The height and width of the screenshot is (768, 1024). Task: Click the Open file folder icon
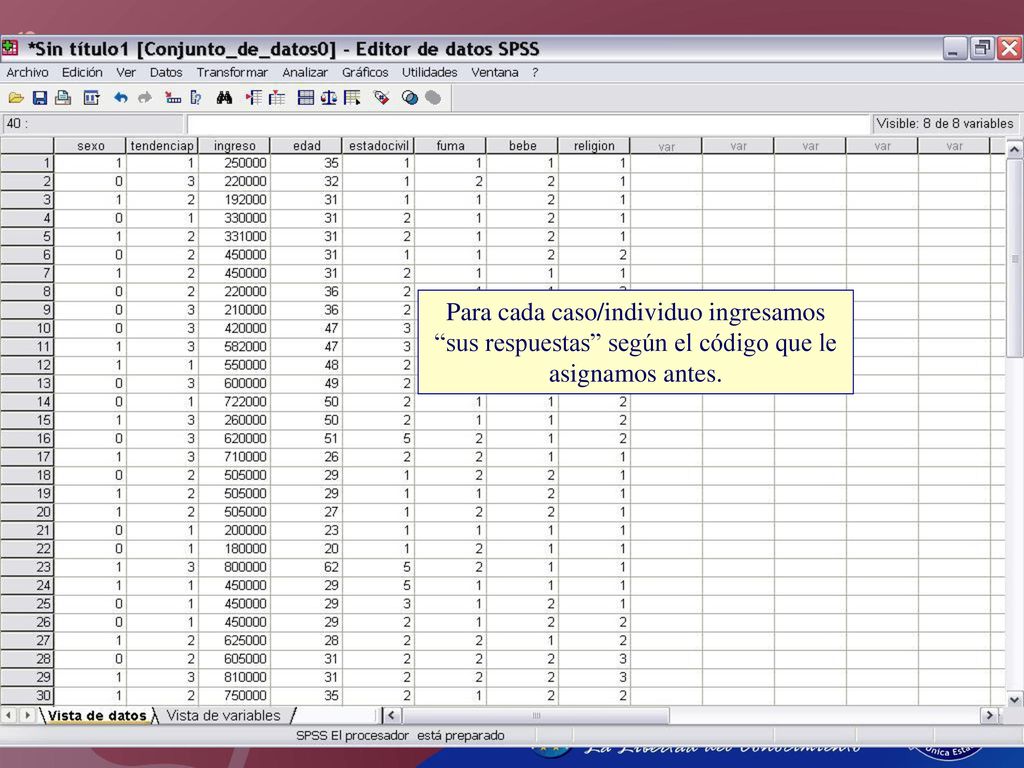16,98
